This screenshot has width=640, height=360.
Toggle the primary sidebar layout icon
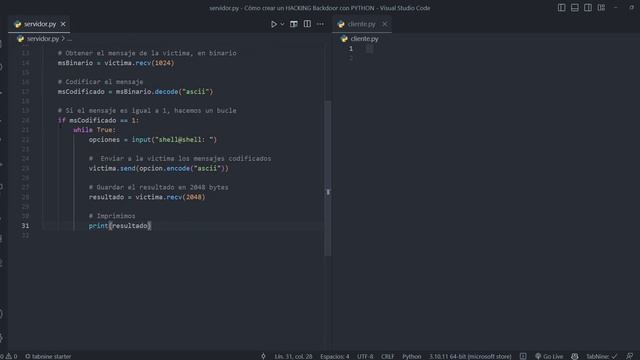pos(562,8)
